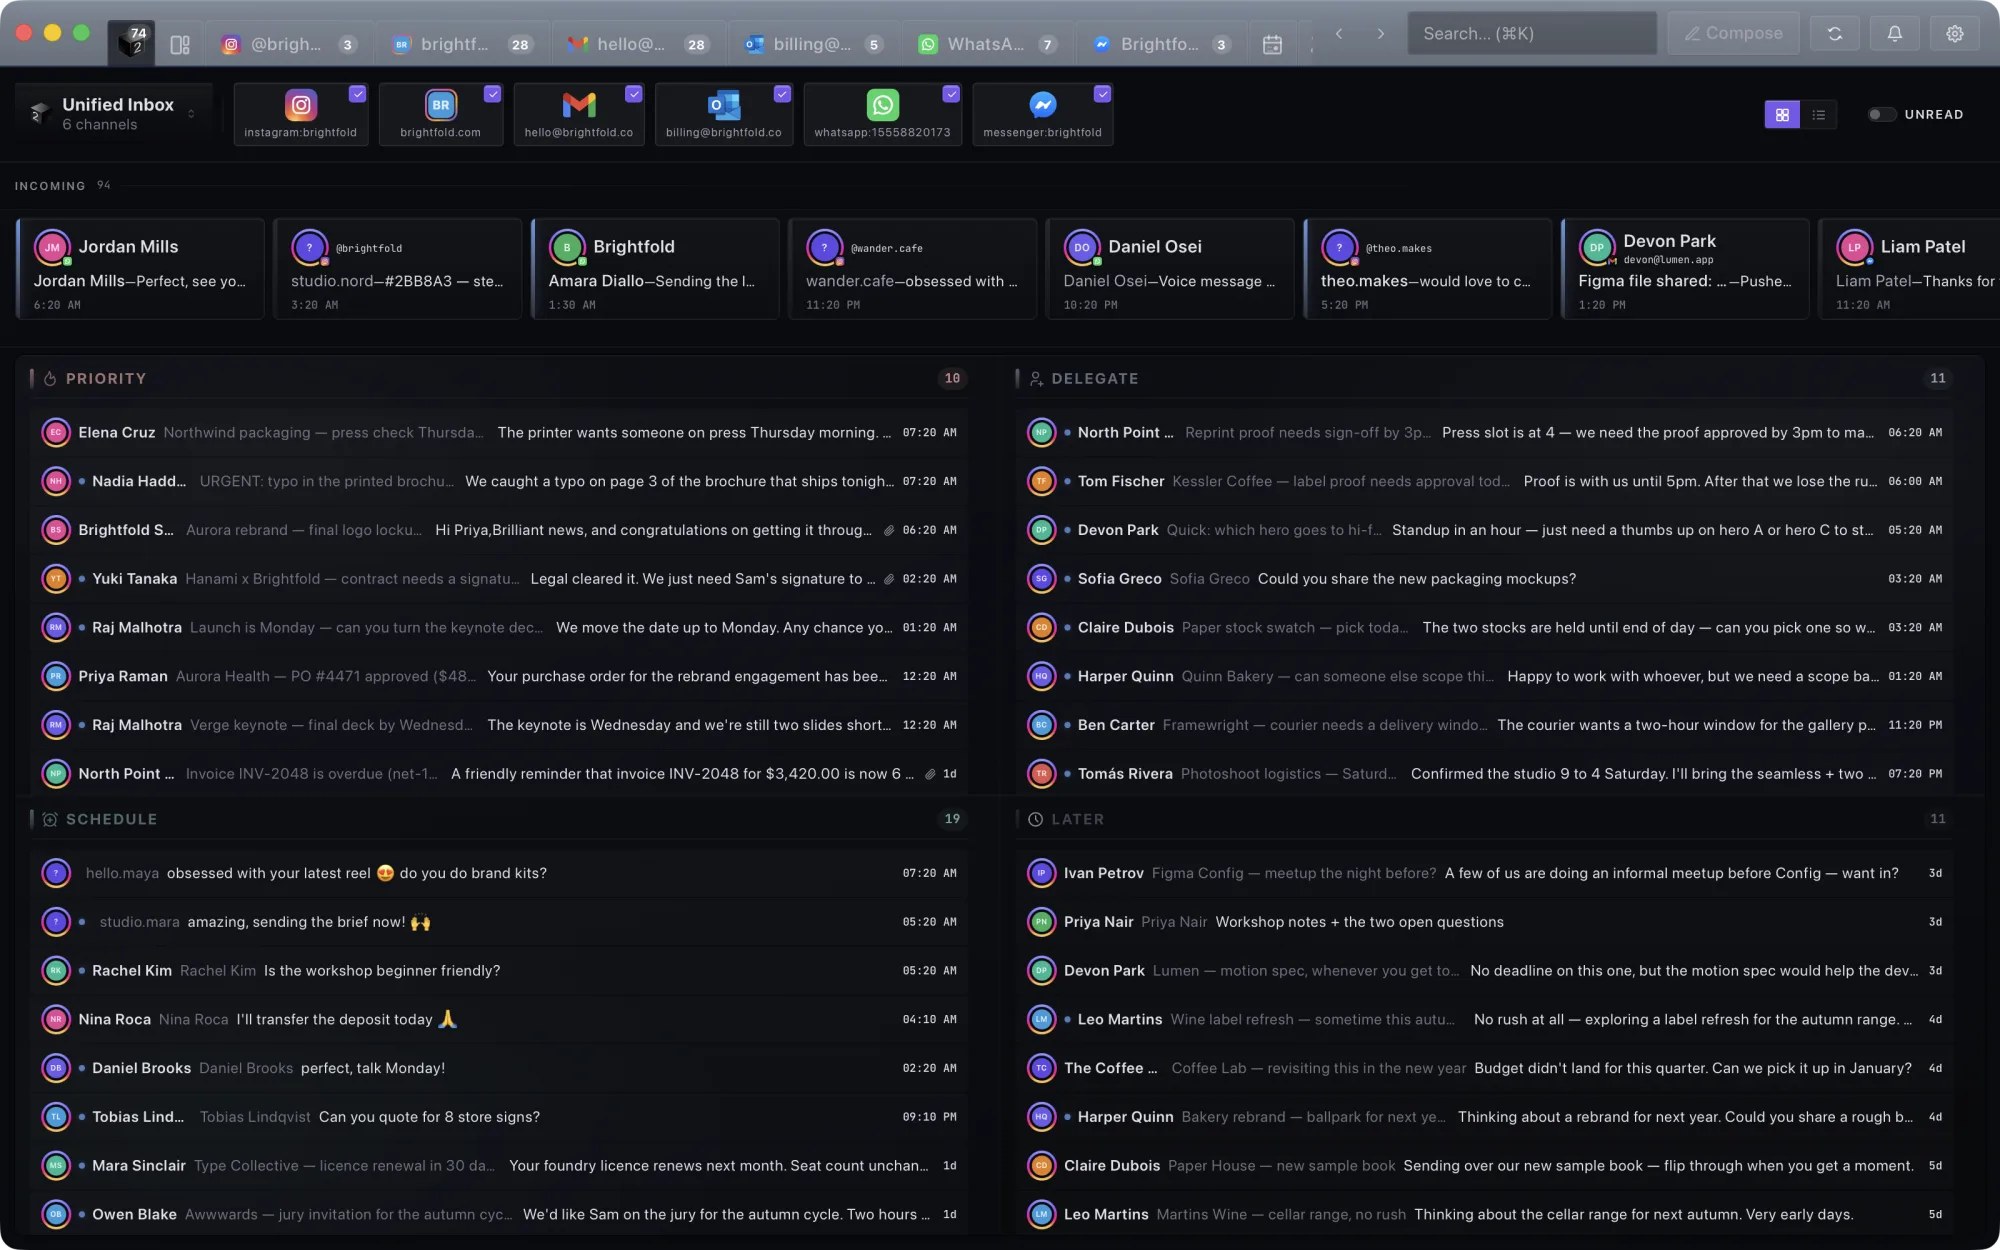Switch to list view layout
Image resolution: width=2000 pixels, height=1250 pixels.
click(x=1819, y=115)
